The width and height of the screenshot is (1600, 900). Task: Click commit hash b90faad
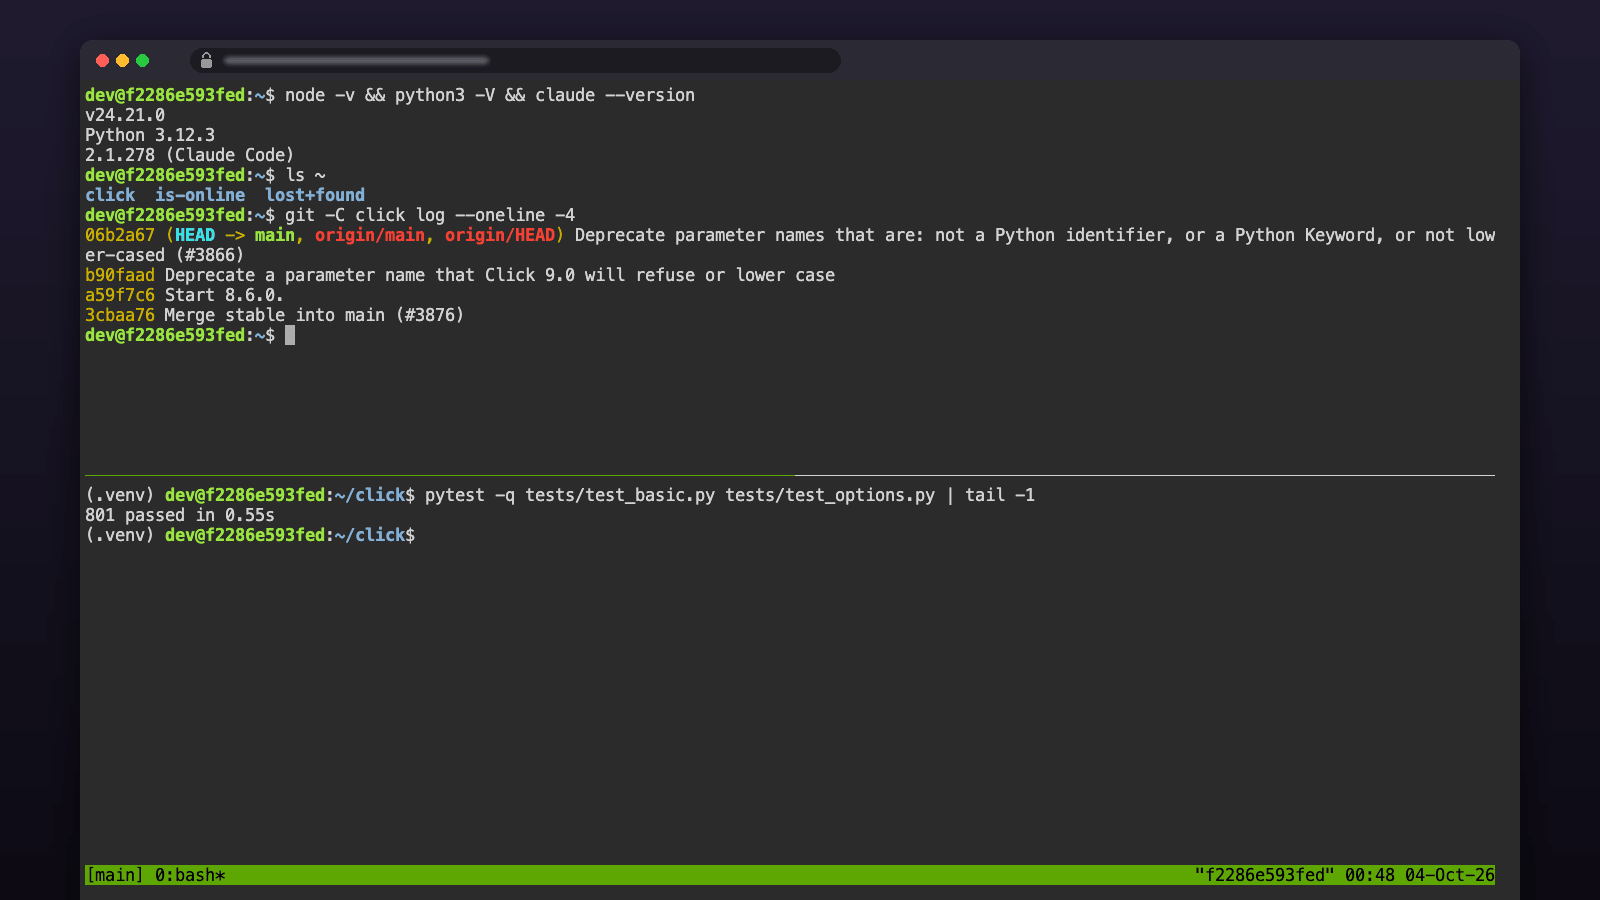point(120,275)
